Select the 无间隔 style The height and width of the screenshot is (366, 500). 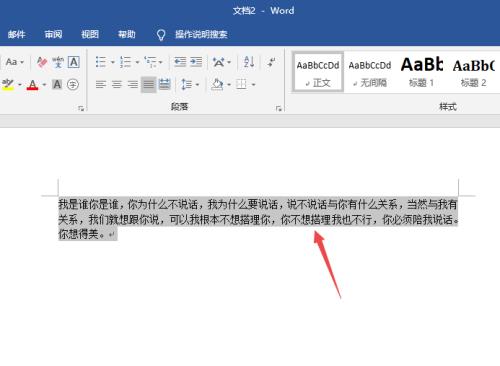click(x=370, y=72)
